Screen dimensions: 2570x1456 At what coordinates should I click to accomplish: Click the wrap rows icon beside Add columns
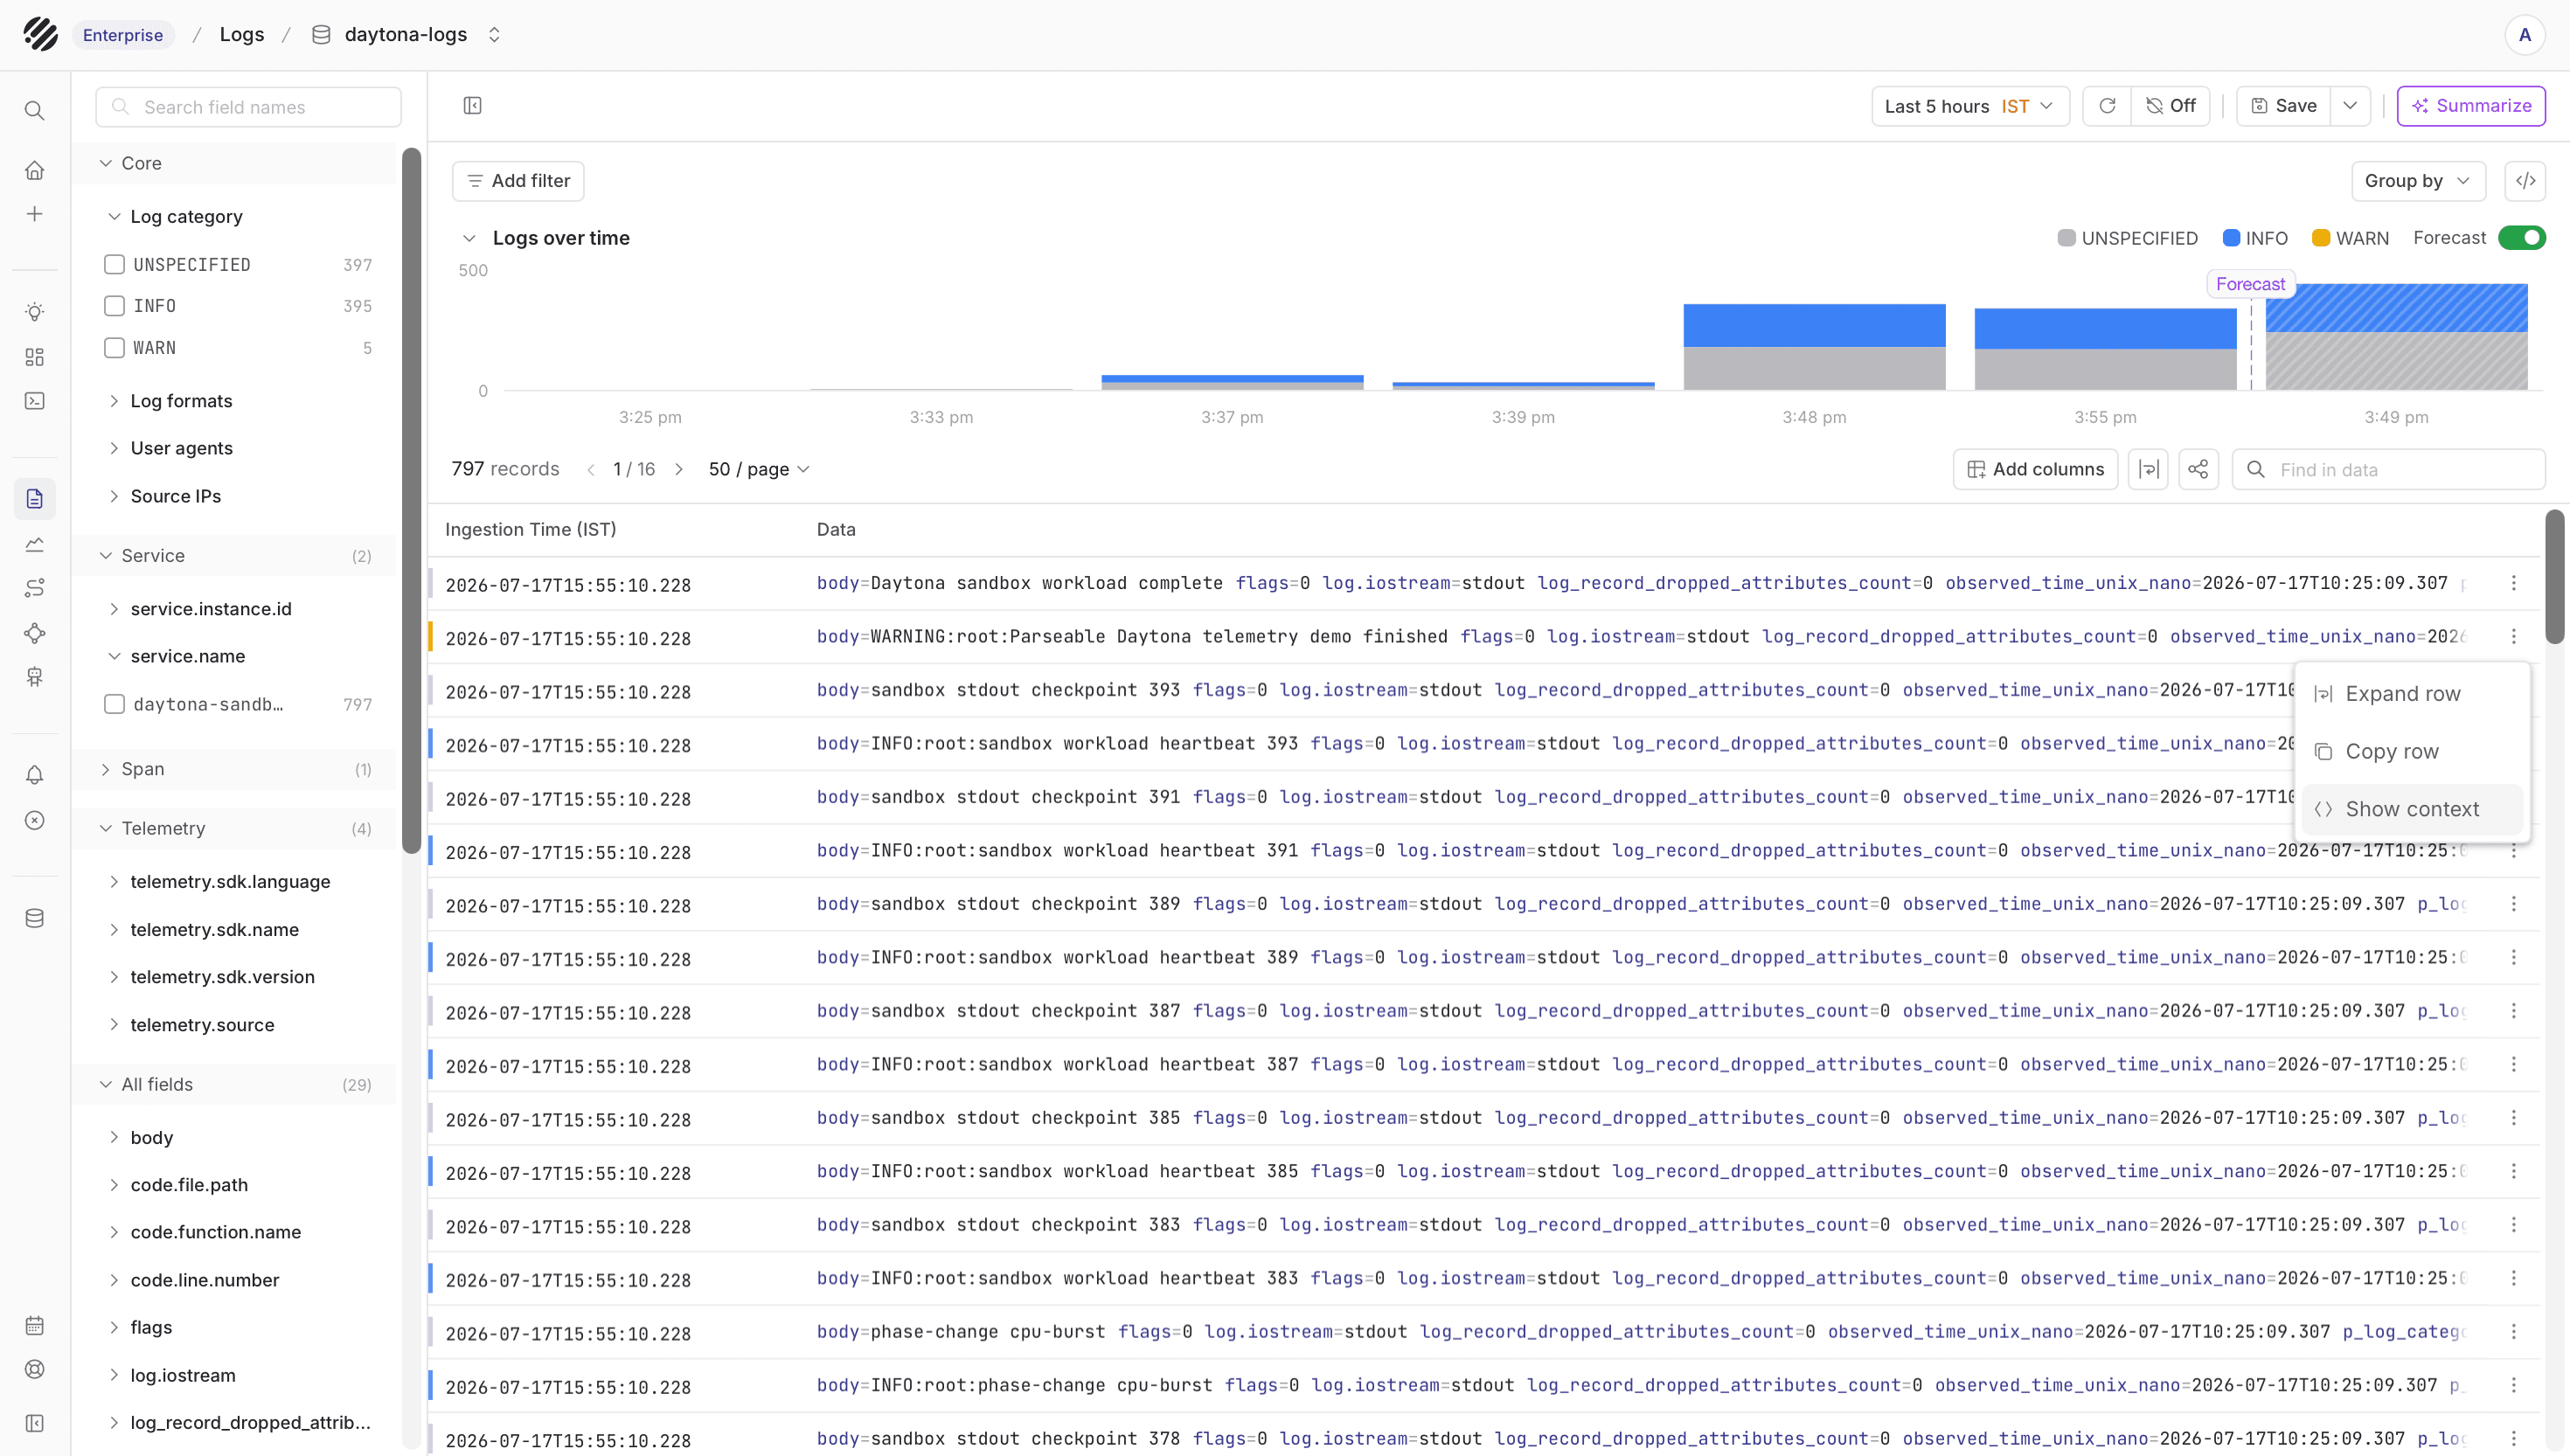tap(2148, 469)
